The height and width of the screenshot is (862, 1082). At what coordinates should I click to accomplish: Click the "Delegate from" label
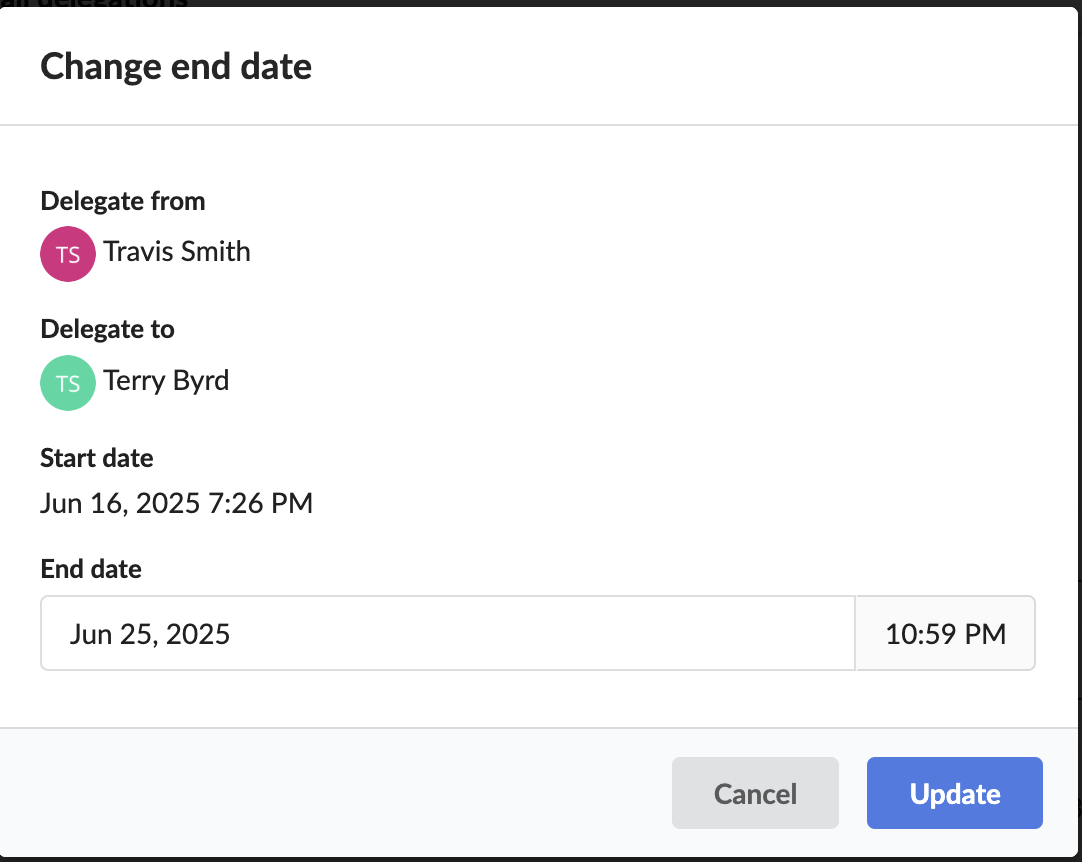[123, 201]
